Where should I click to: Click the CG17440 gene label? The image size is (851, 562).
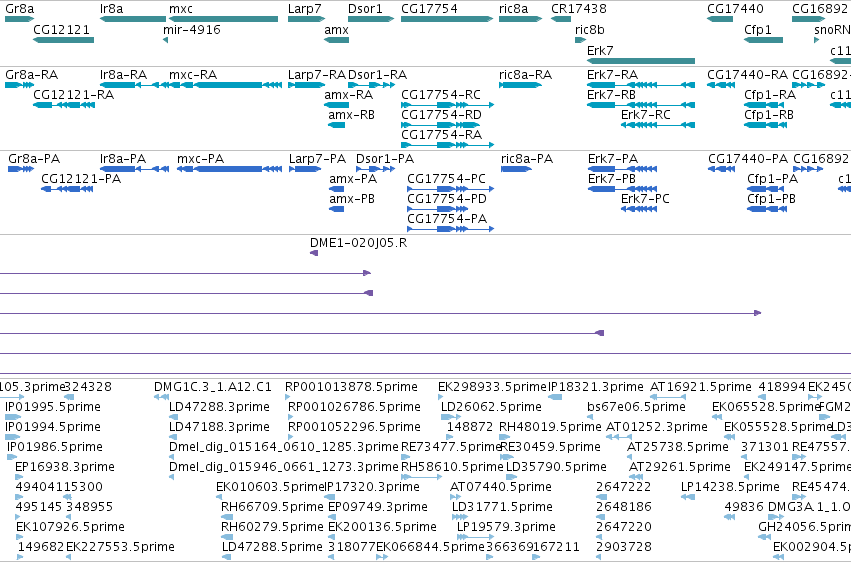pyautogui.click(x=735, y=9)
